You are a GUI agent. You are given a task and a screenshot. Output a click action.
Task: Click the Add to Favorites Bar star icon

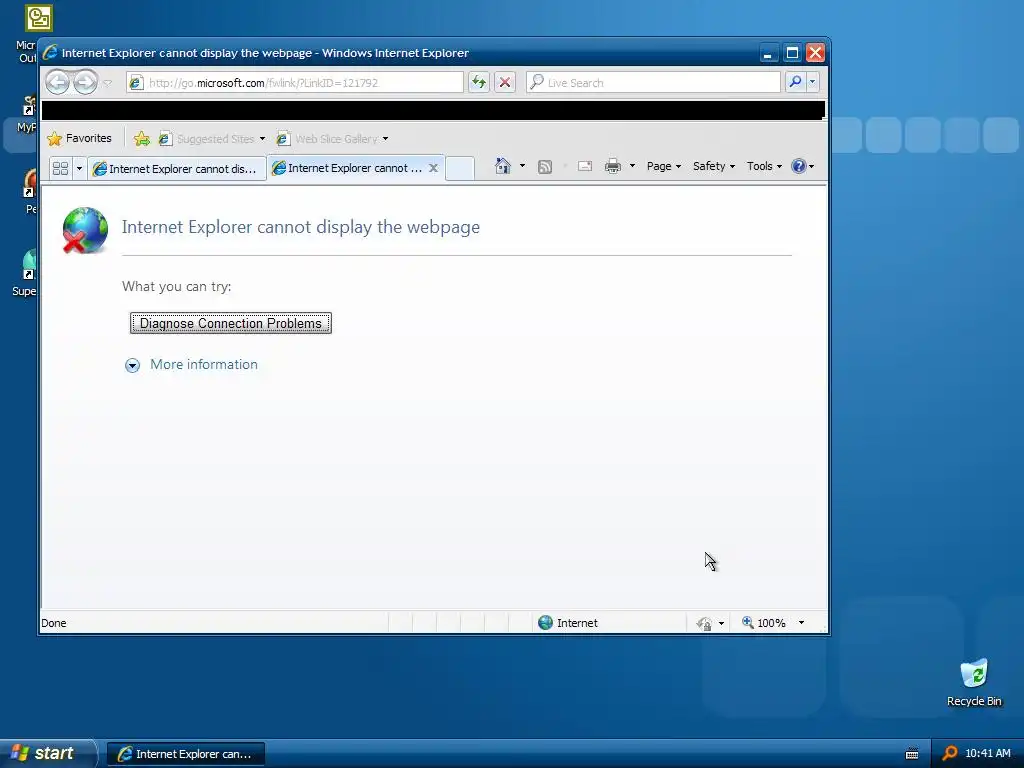142,138
